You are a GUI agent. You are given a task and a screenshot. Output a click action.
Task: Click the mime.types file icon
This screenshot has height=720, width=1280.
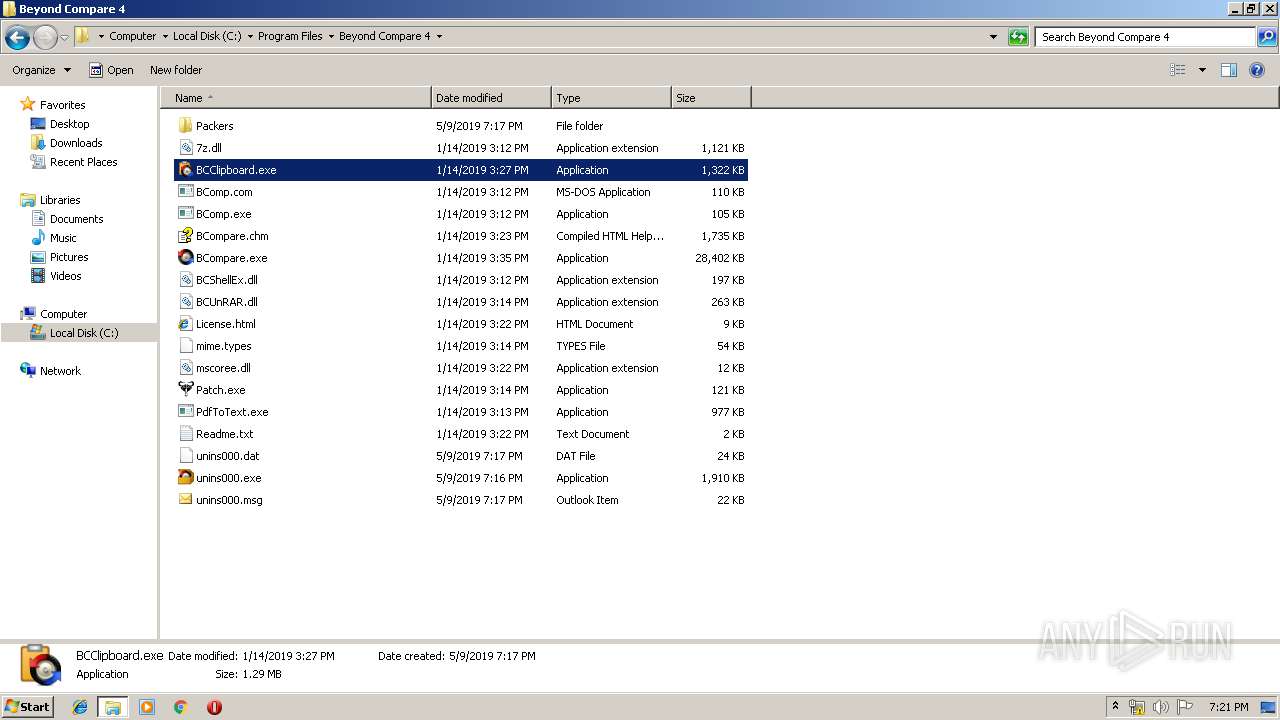[185, 345]
